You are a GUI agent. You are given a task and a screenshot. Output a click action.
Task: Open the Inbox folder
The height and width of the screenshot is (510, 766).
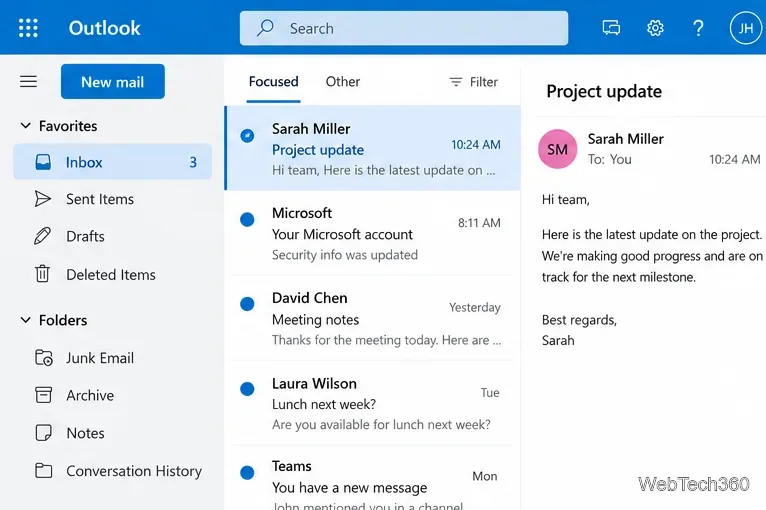coord(113,162)
